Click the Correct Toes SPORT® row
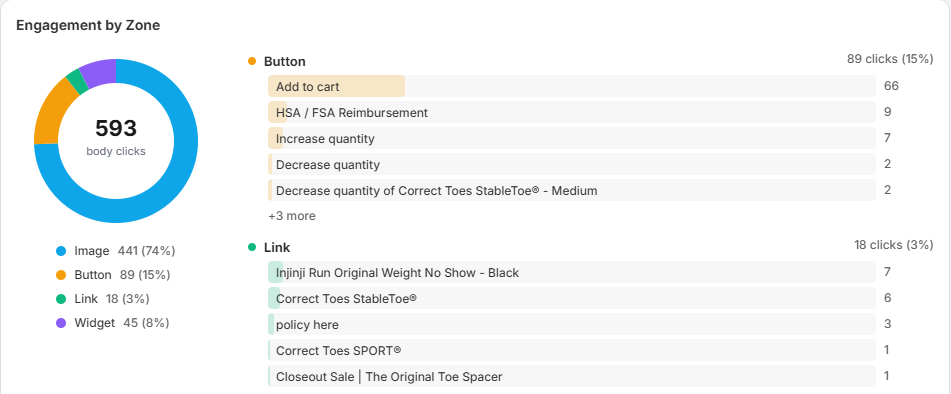This screenshot has height=394, width=951. 571,350
